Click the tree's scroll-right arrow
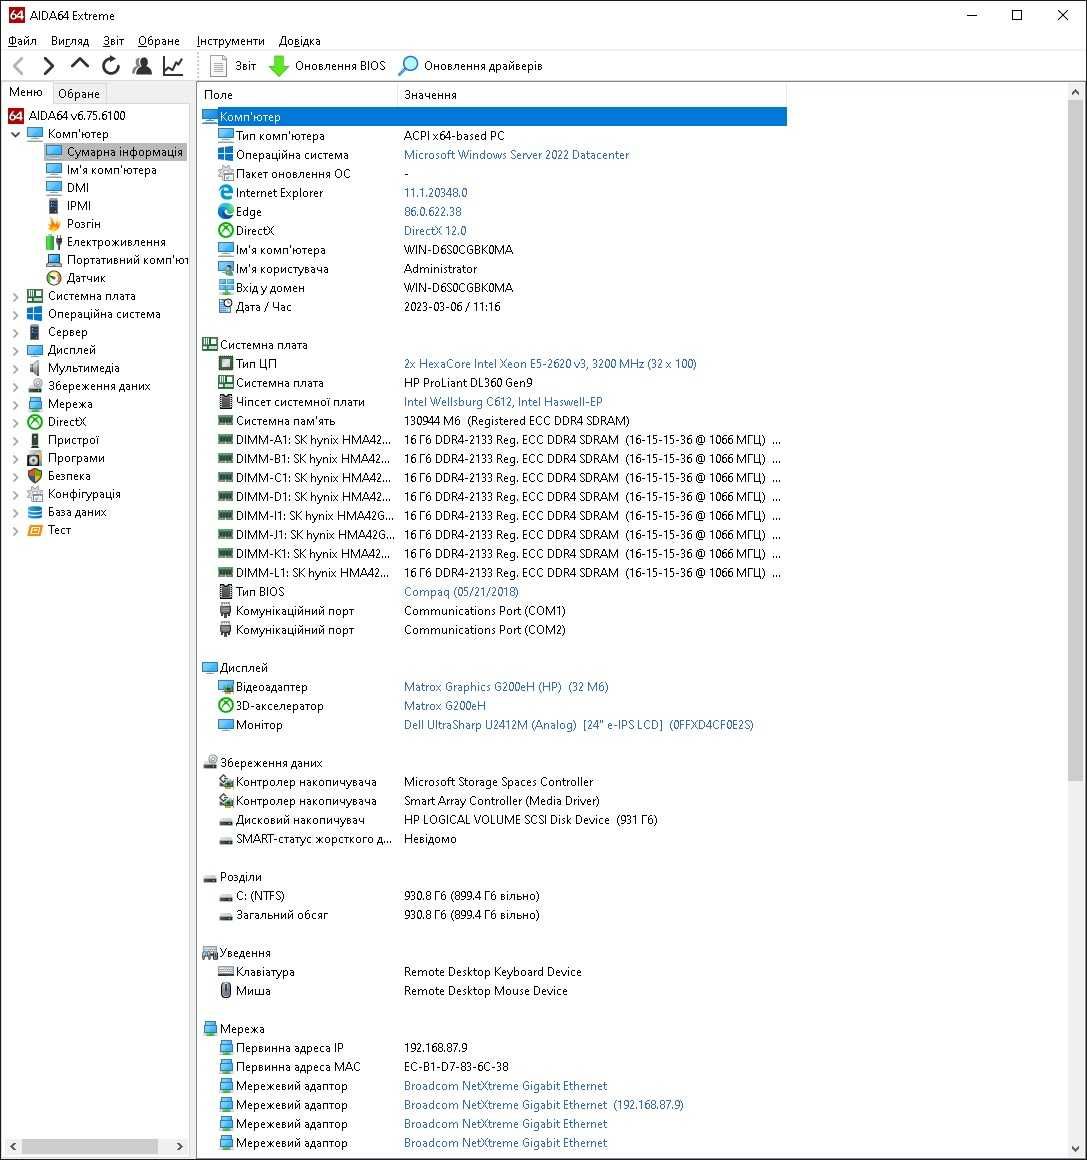This screenshot has height=1160, width=1087. [180, 1146]
